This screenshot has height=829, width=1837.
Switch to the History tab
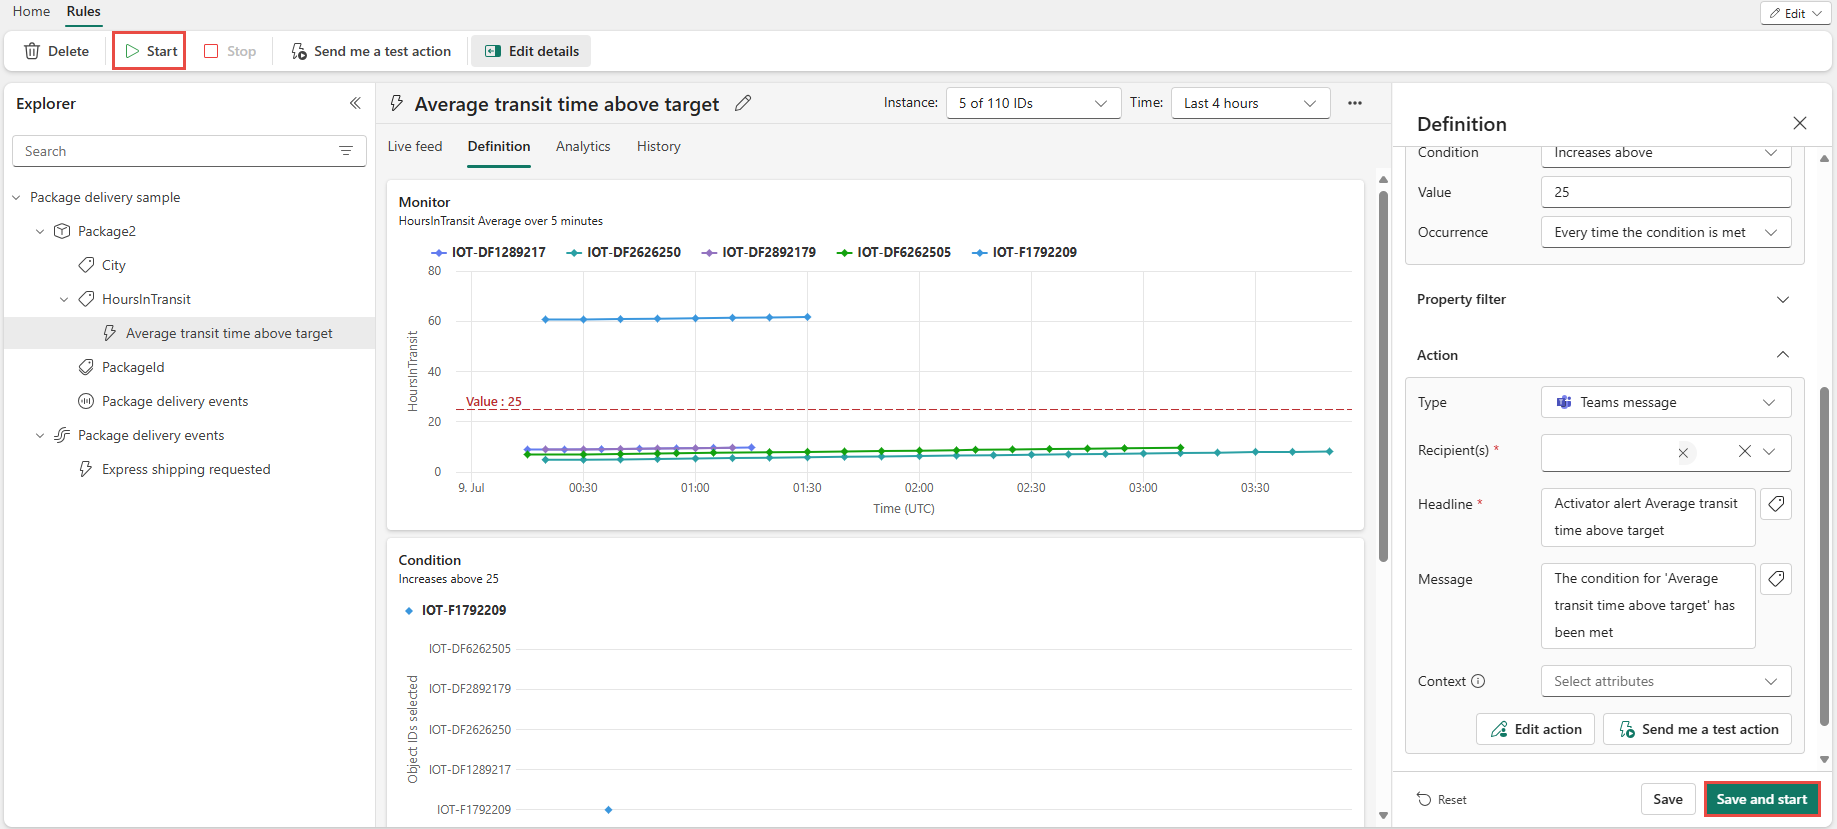pos(658,146)
